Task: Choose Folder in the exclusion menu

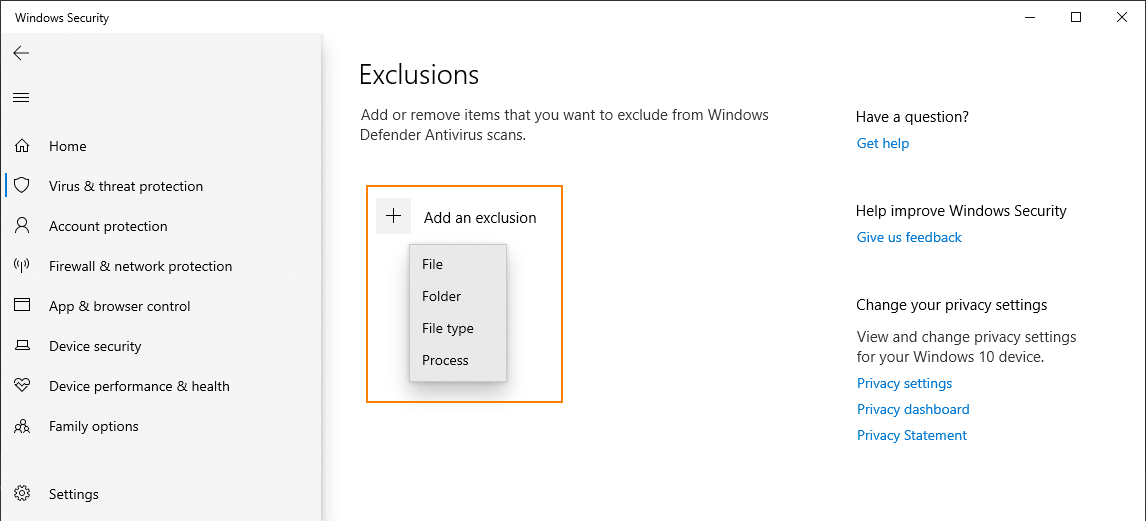Action: pos(441,296)
